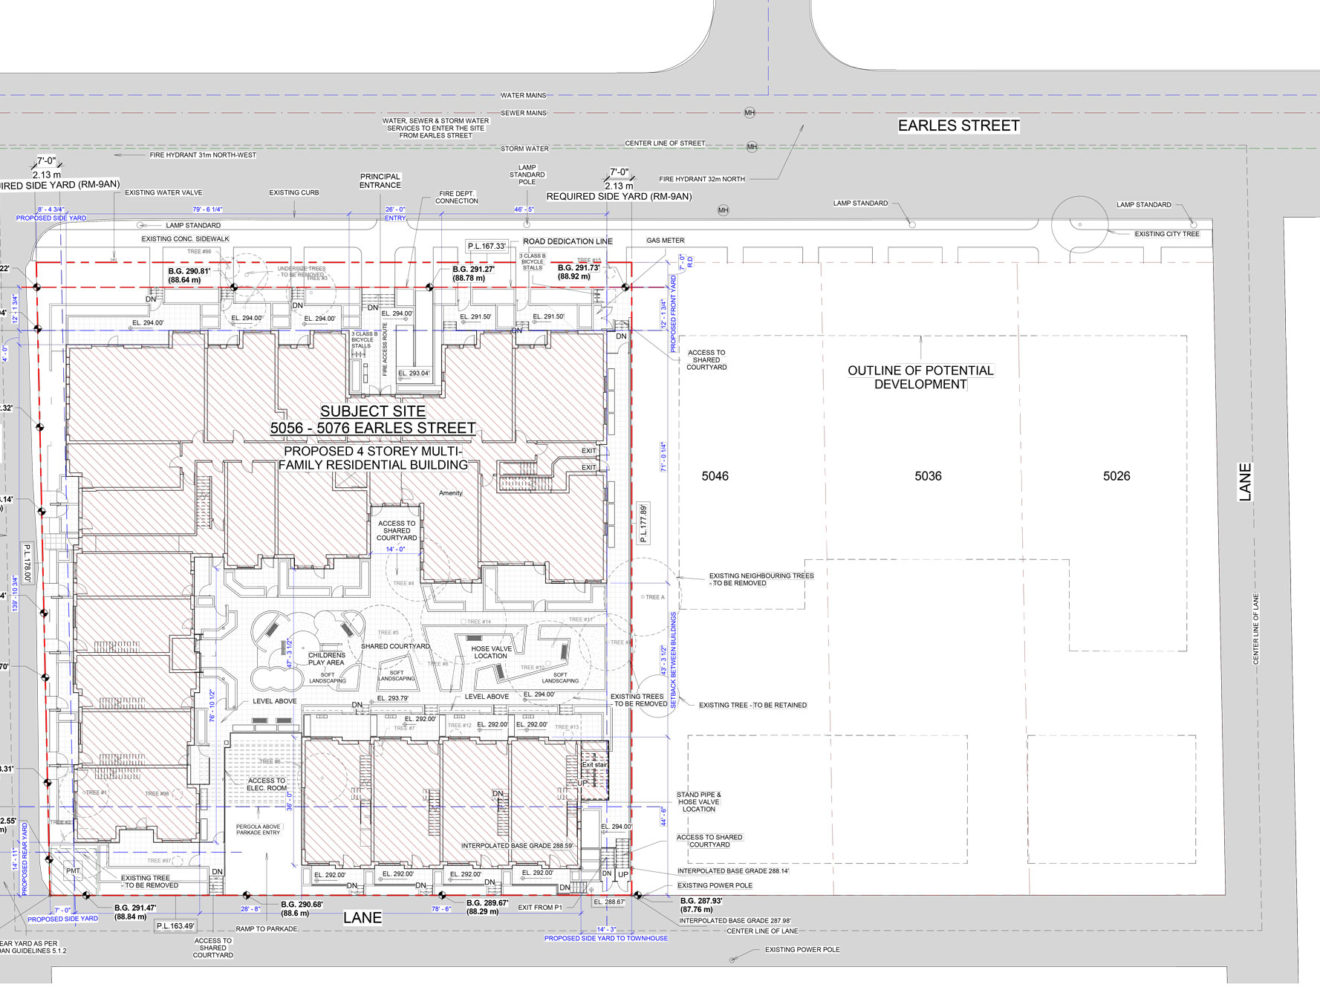
Task: Select the Pergola Above Parkade Entry label
Action: pyautogui.click(x=258, y=829)
